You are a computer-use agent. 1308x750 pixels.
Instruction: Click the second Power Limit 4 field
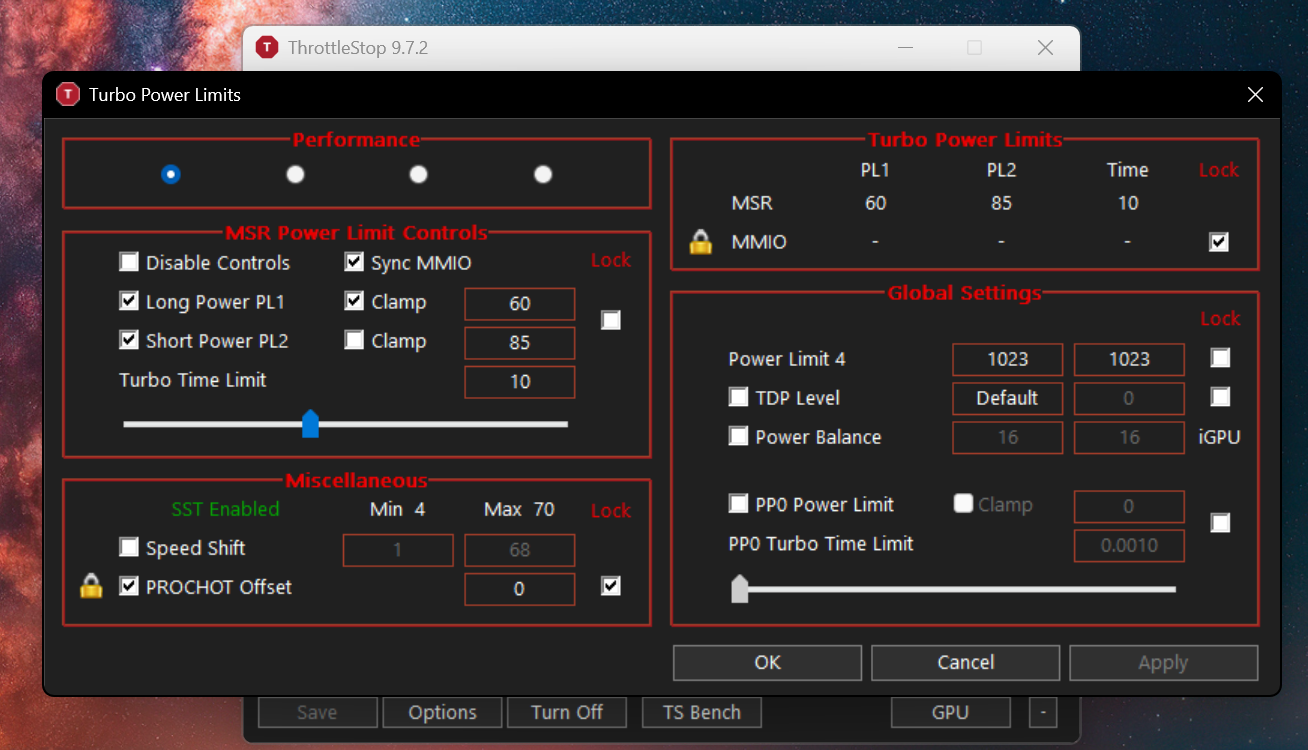pos(1129,359)
